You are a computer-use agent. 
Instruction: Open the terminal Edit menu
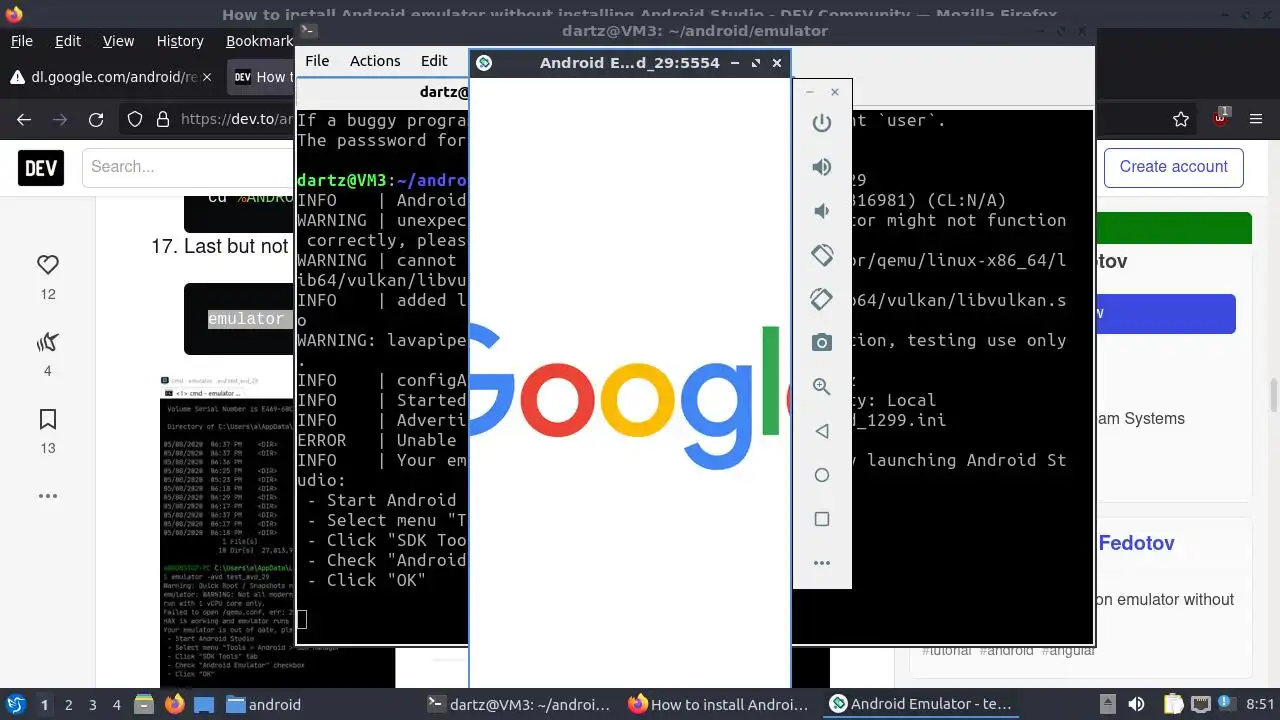pyautogui.click(x=434, y=61)
